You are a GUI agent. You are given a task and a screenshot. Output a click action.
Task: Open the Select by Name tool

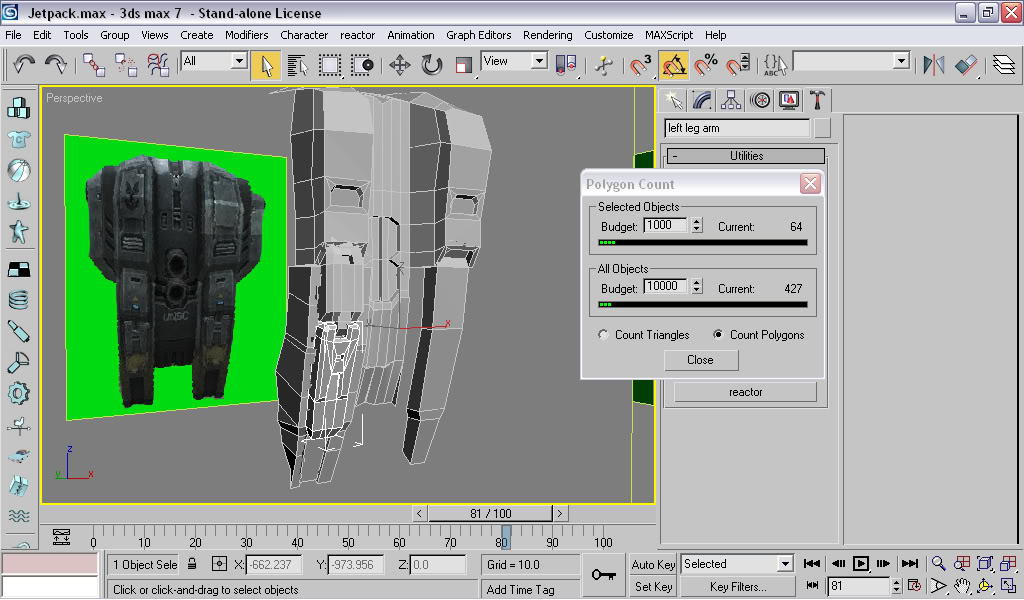pyautogui.click(x=298, y=65)
